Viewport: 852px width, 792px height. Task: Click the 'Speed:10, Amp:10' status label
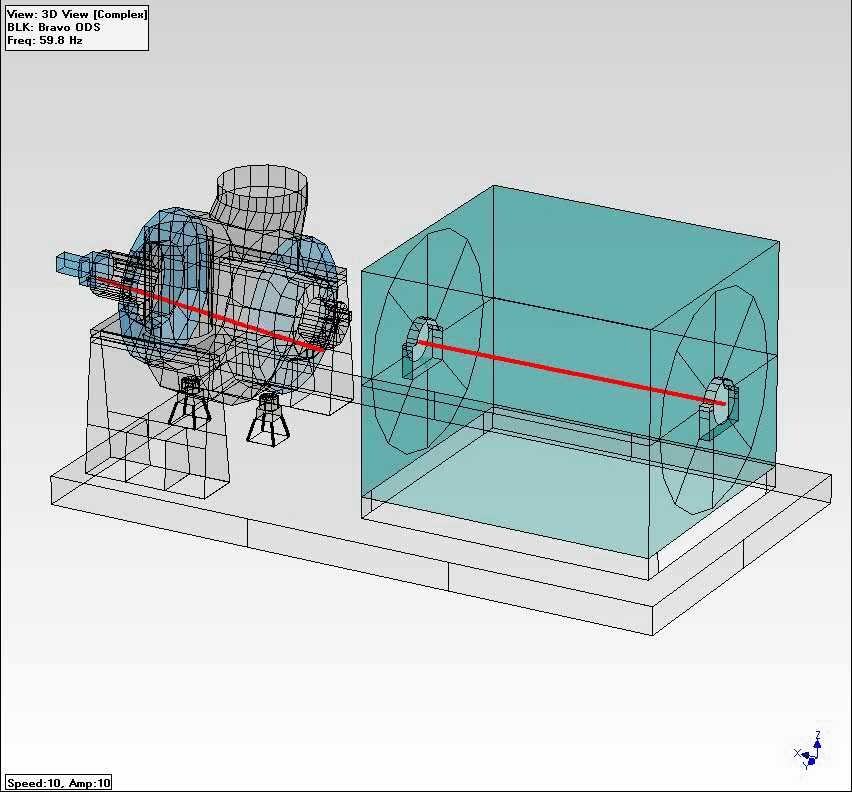point(59,783)
